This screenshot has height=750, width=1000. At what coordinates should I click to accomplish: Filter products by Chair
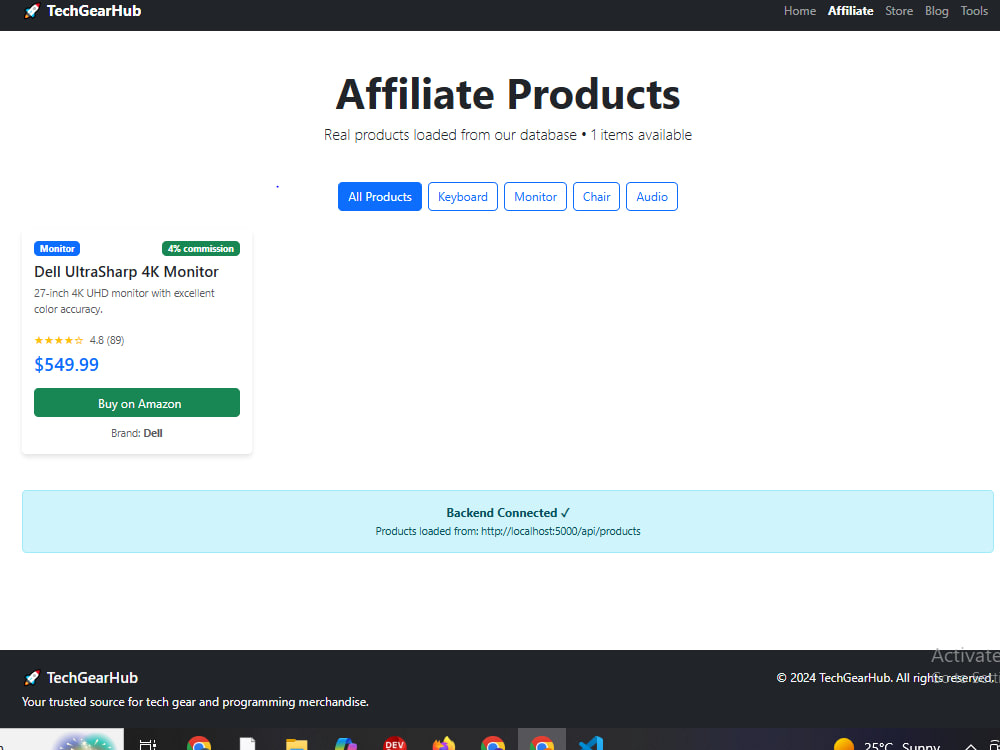596,196
